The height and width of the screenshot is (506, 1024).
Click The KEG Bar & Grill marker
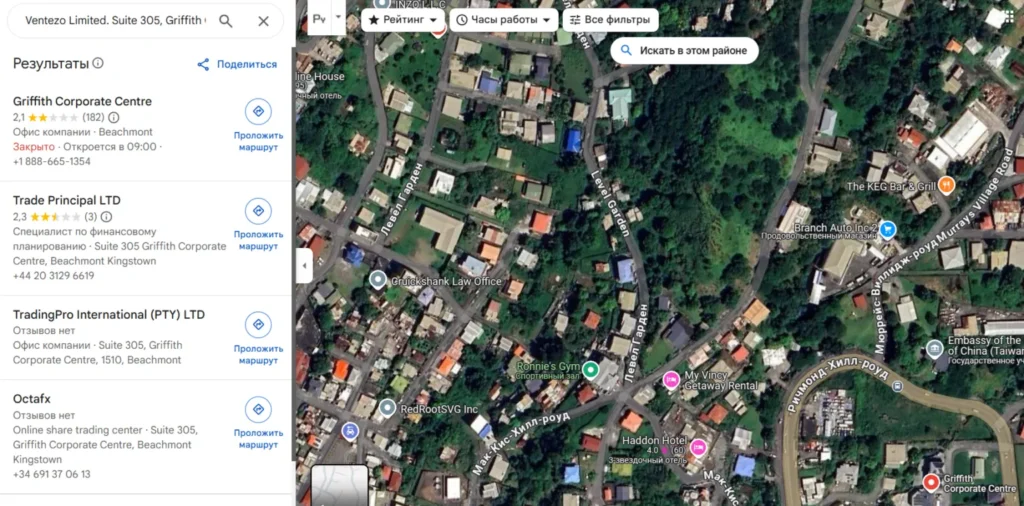[x=946, y=185]
